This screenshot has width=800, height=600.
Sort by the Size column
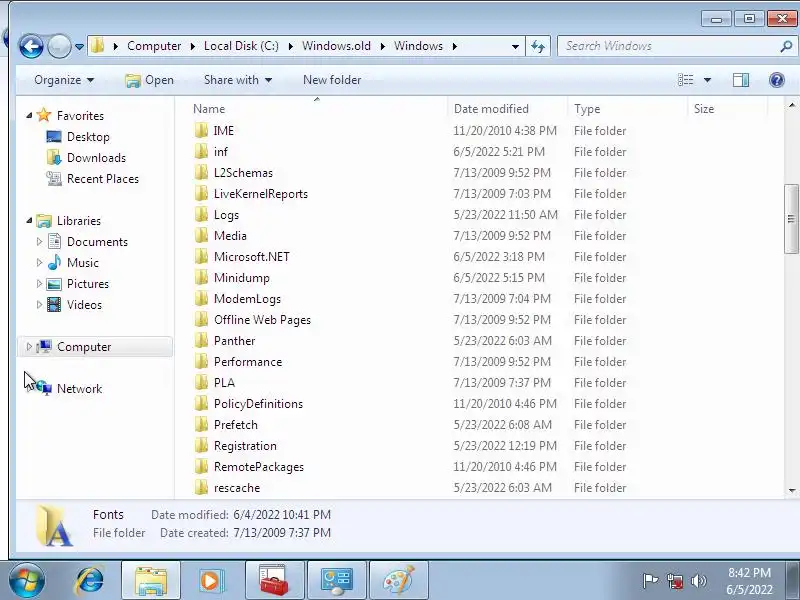704,109
